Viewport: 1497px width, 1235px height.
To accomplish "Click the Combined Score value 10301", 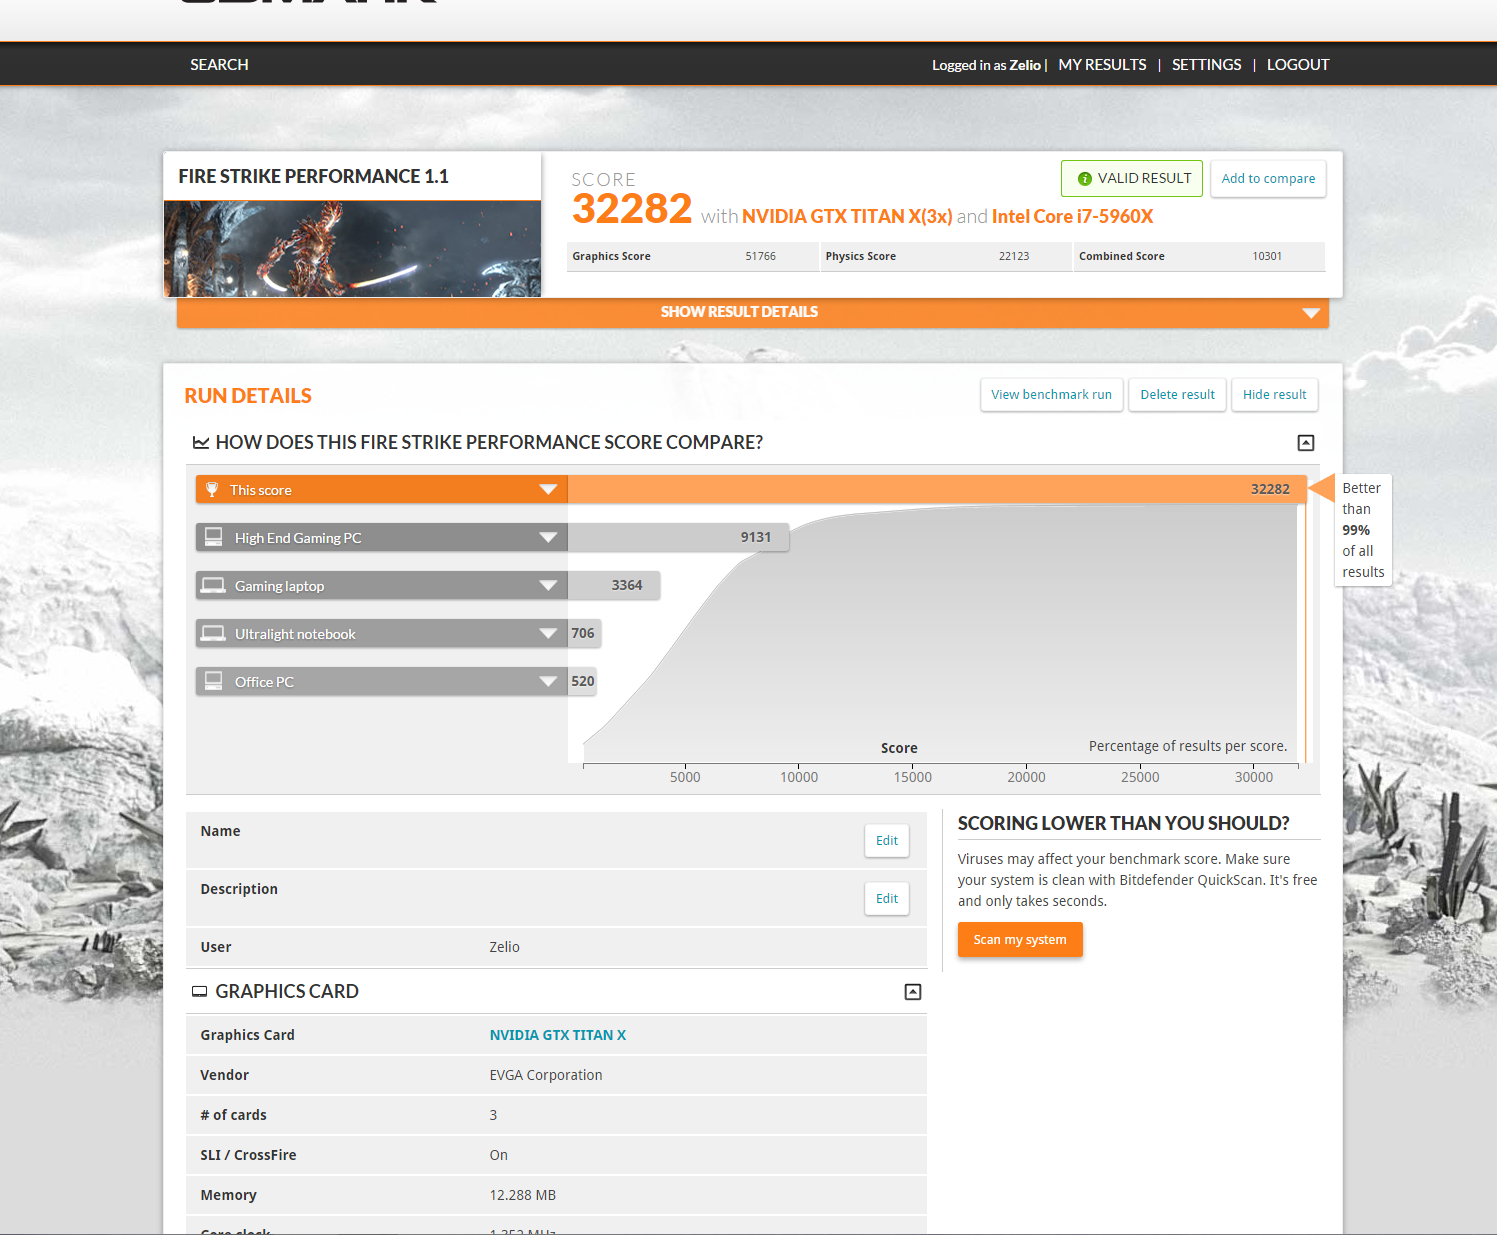I will (1267, 256).
